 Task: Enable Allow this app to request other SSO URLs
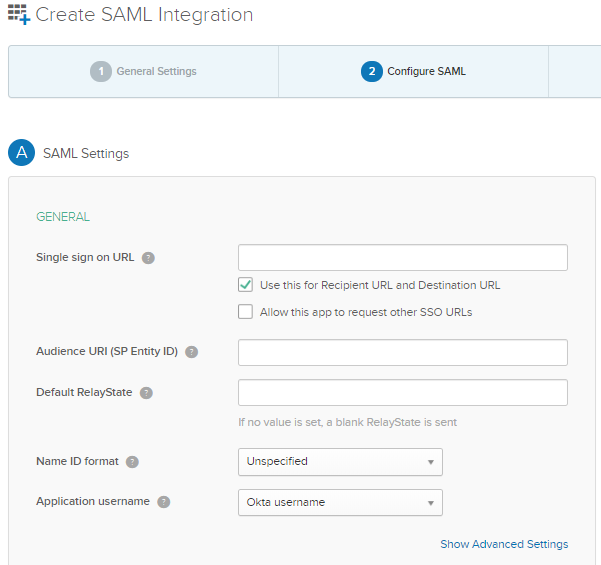click(245, 312)
